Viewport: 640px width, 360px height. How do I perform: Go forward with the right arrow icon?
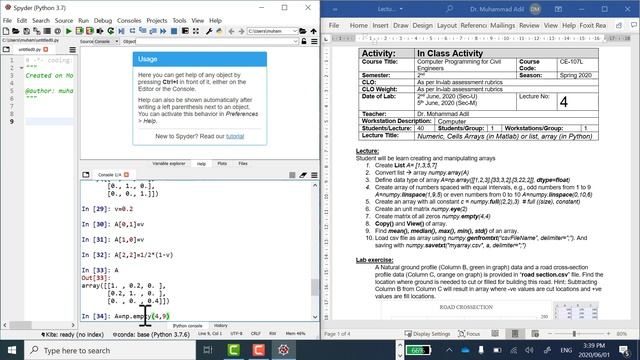pyautogui.click(x=242, y=31)
